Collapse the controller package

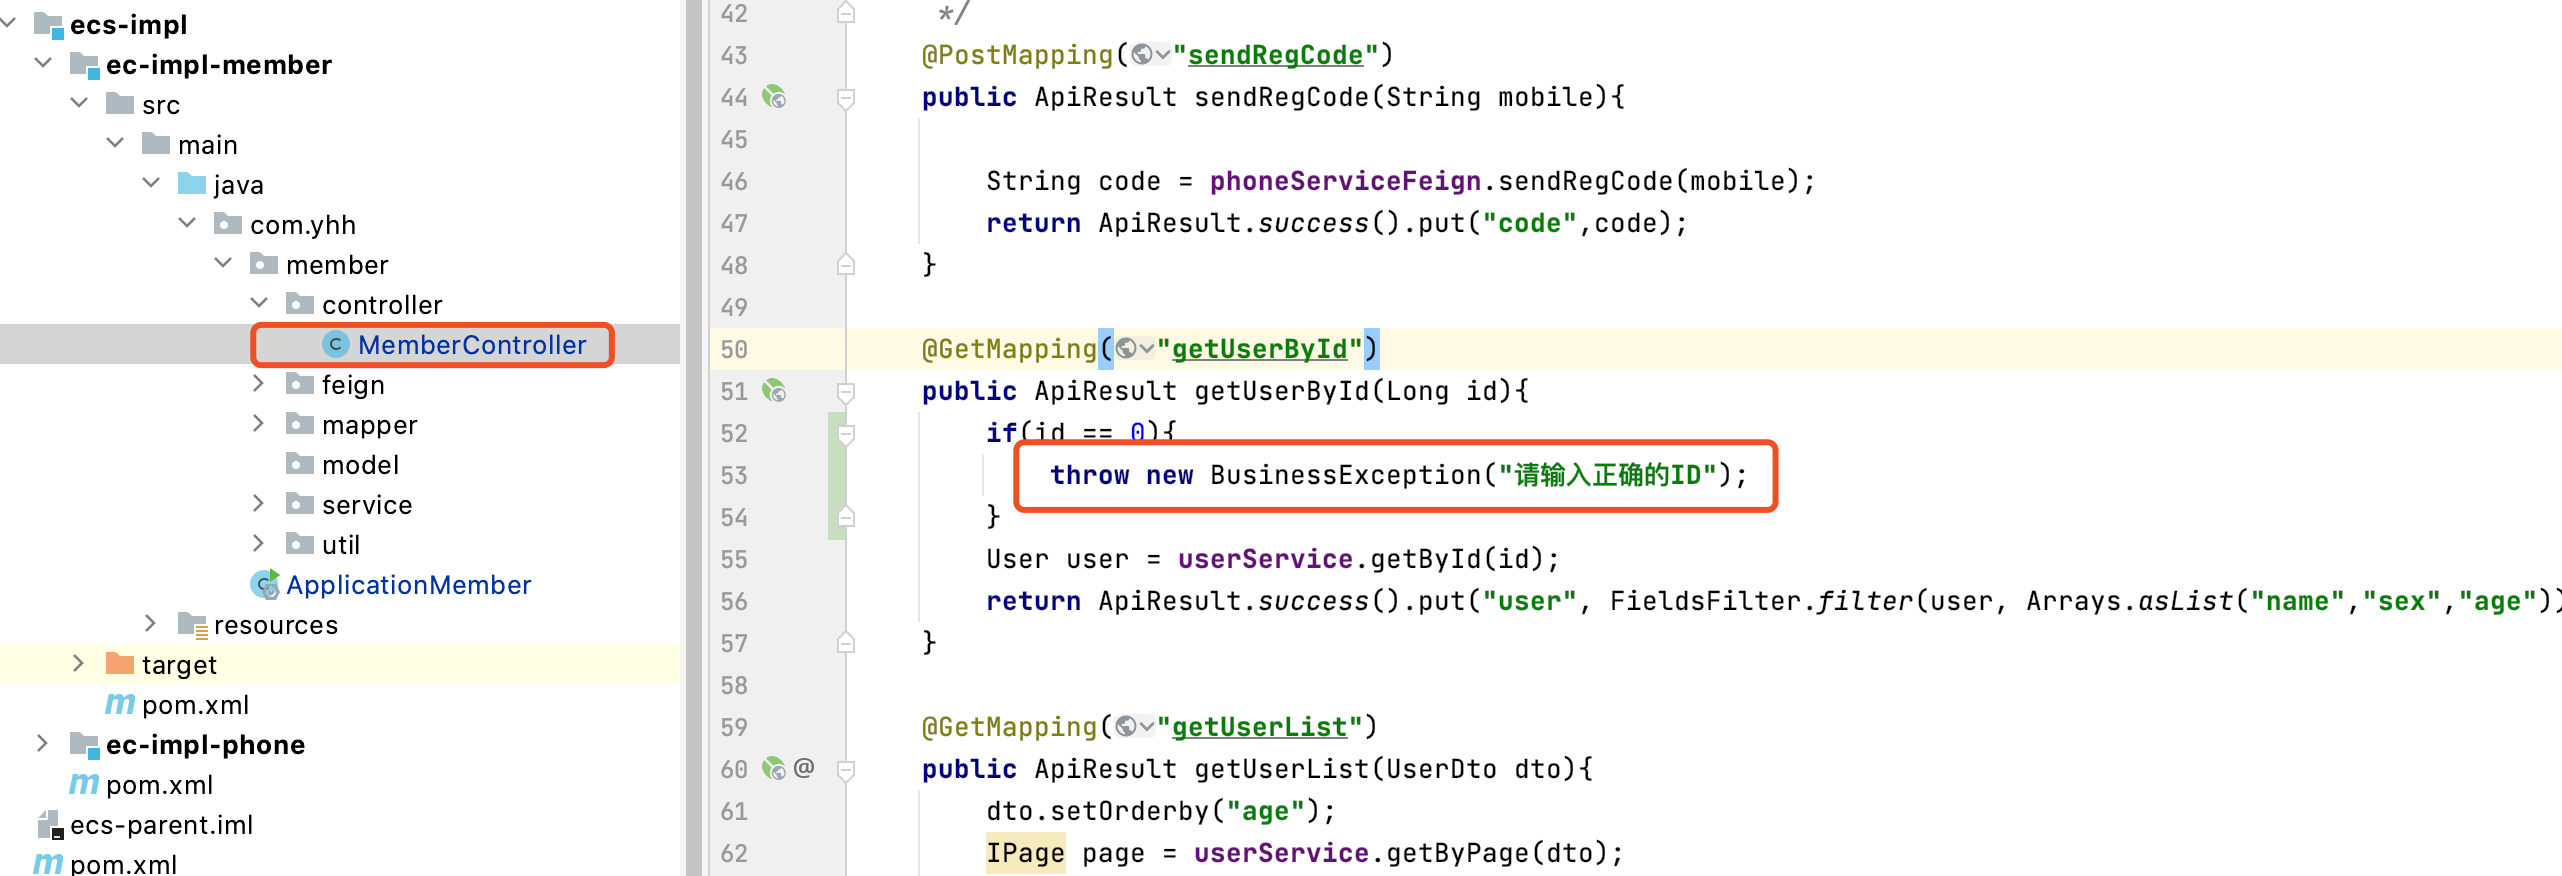259,302
